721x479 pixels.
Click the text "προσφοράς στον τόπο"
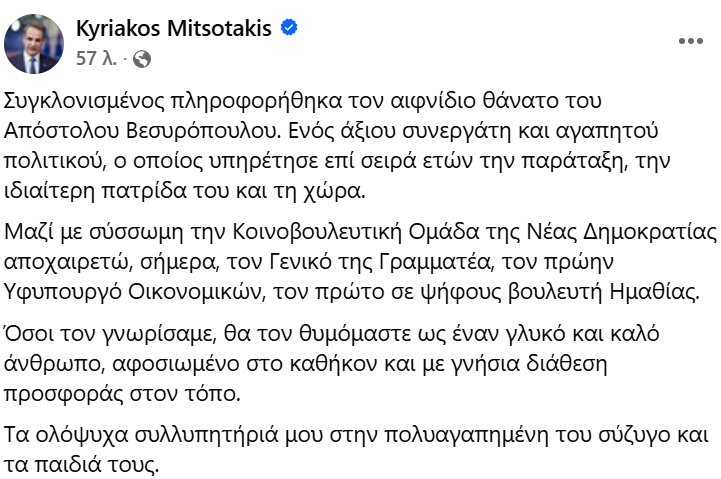122,394
